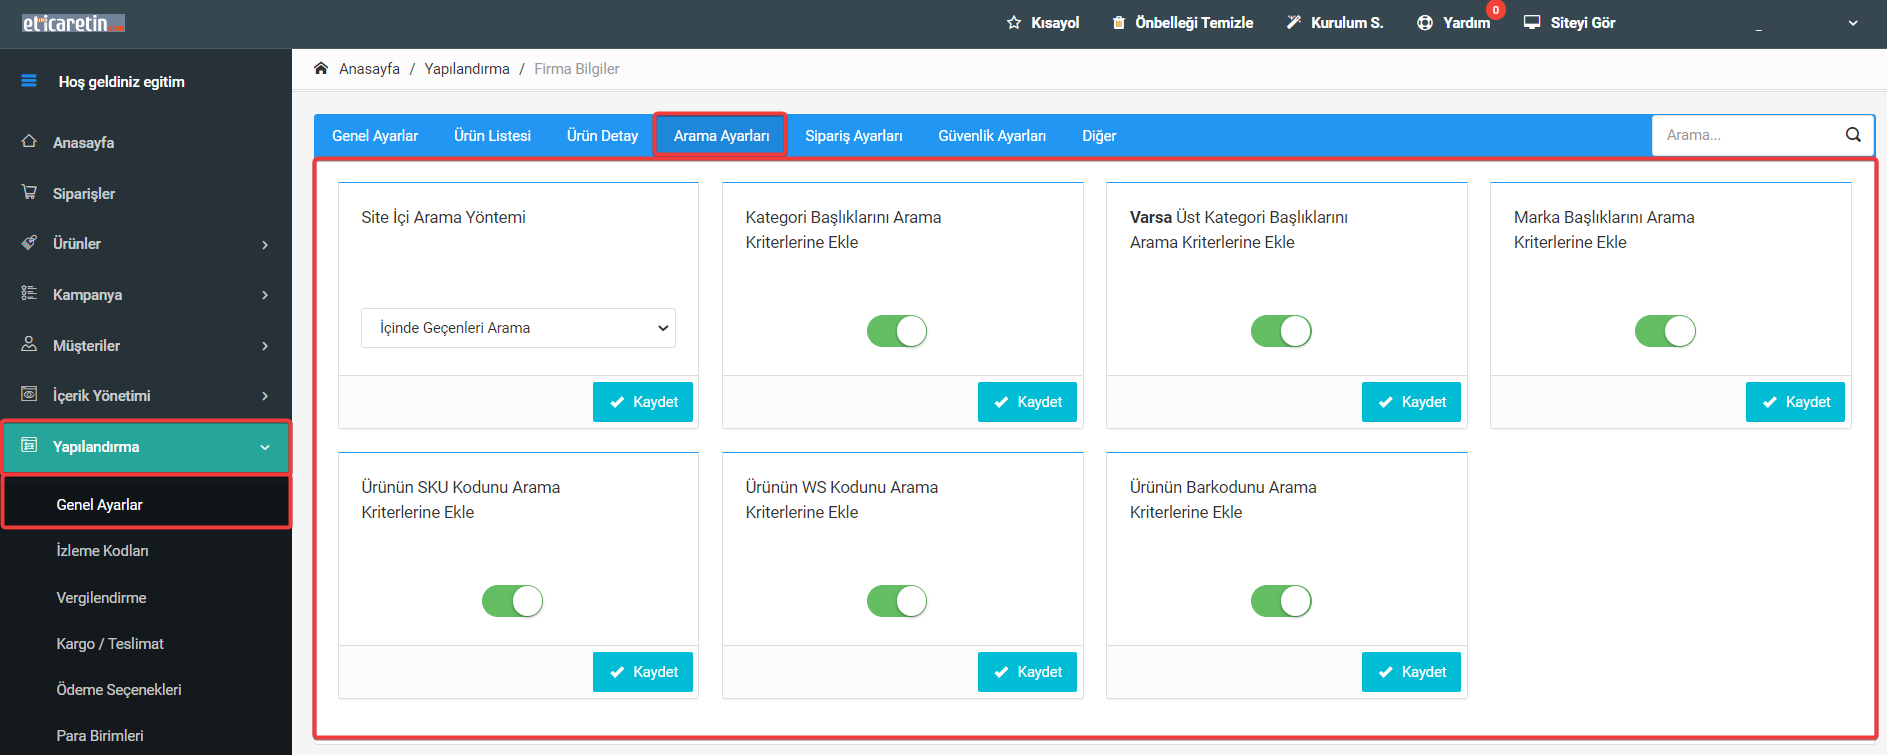Click the Yapılandırma icon in the sidebar

coord(30,445)
